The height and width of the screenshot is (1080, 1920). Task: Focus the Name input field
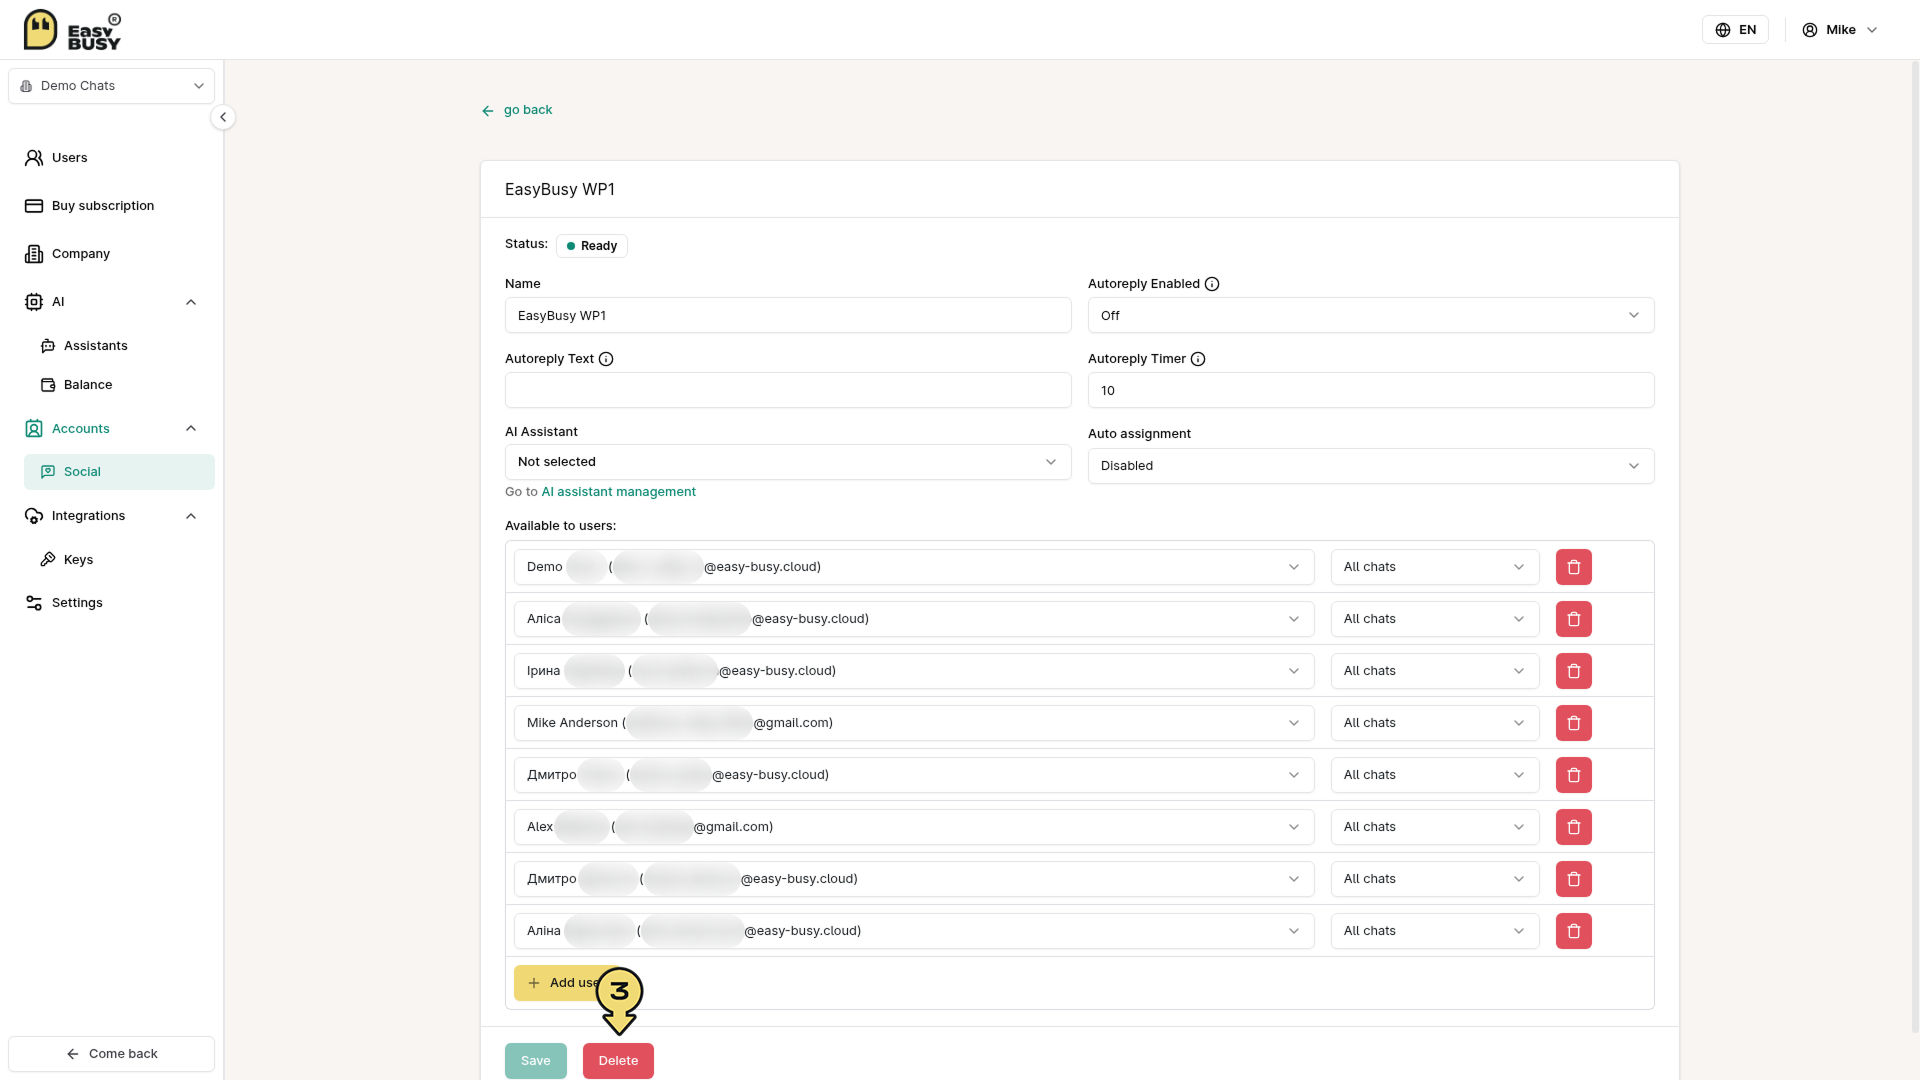coord(788,315)
